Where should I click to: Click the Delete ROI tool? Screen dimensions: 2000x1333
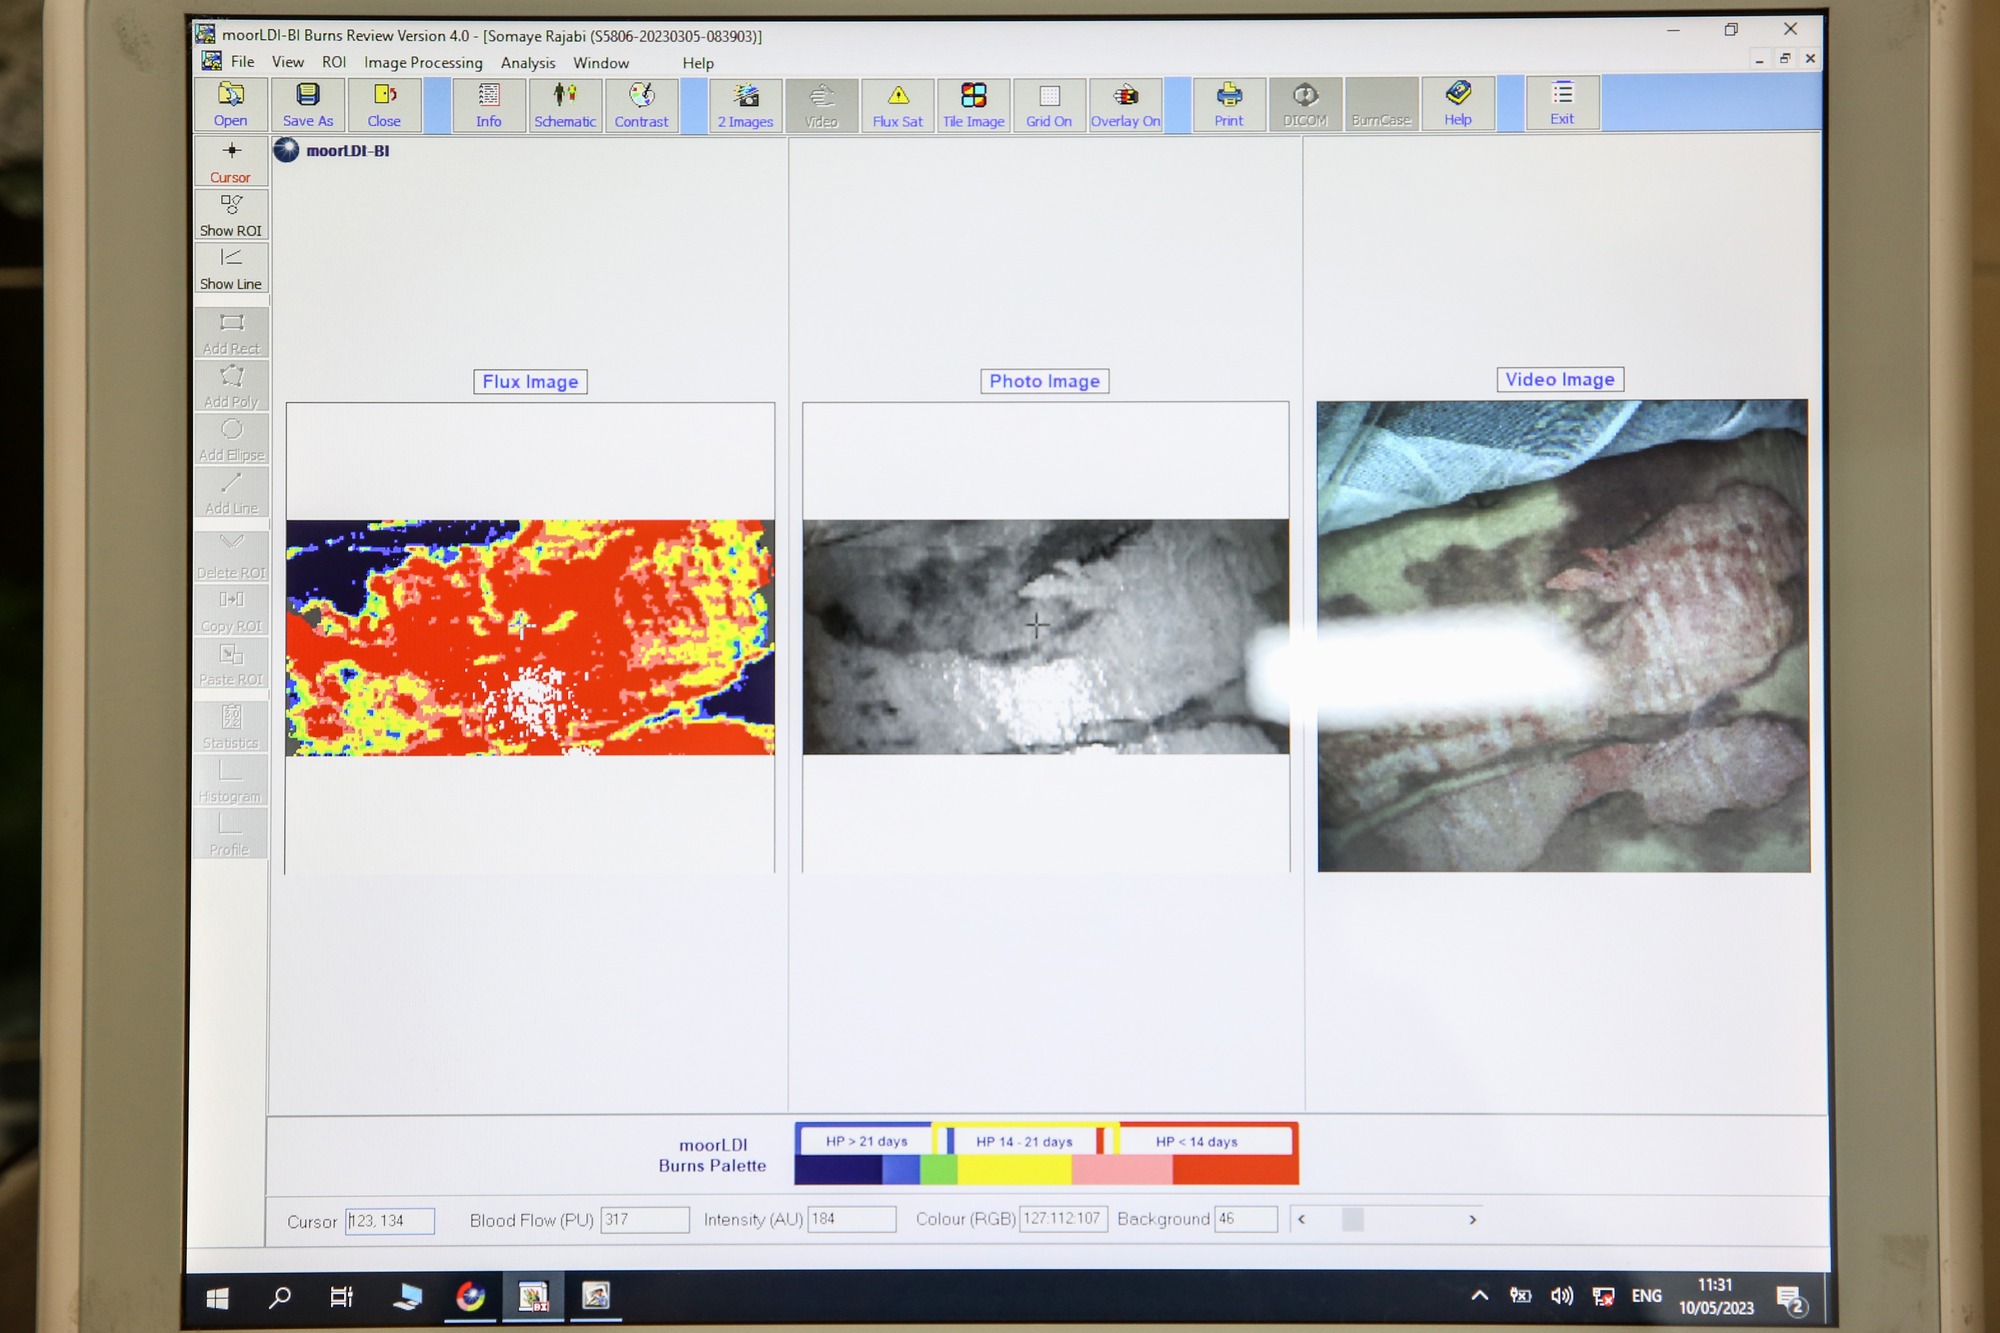coord(231,557)
